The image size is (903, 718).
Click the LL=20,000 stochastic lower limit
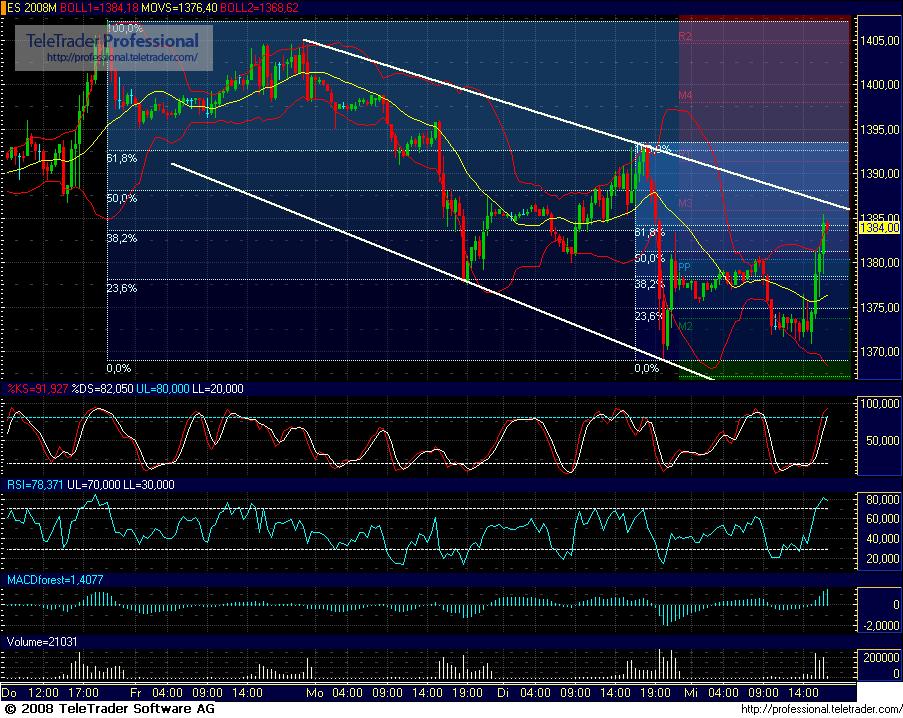[218, 389]
